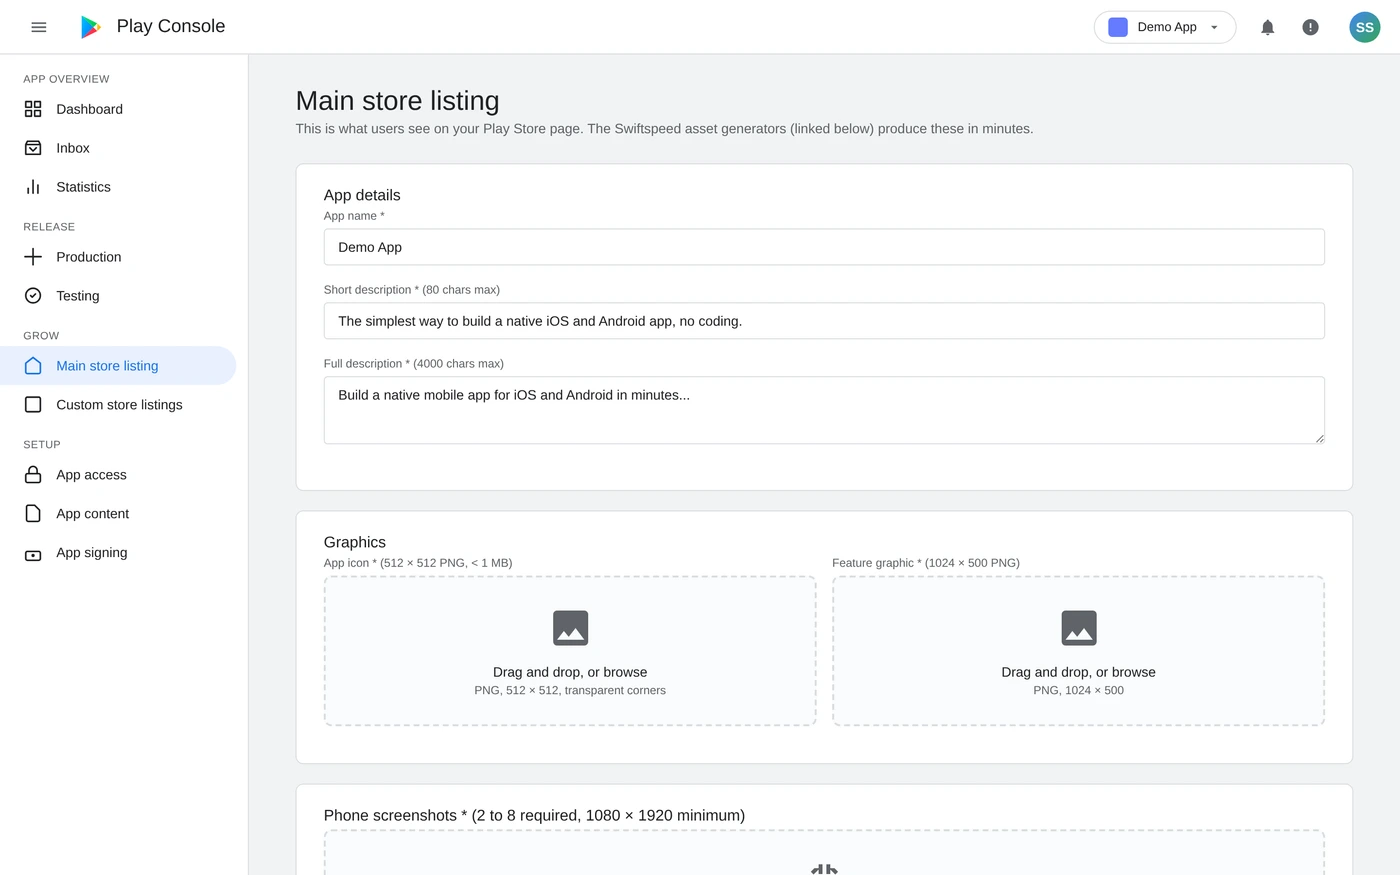The width and height of the screenshot is (1400, 875).
Task: Open the Demo App selector dropdown
Action: pyautogui.click(x=1163, y=27)
